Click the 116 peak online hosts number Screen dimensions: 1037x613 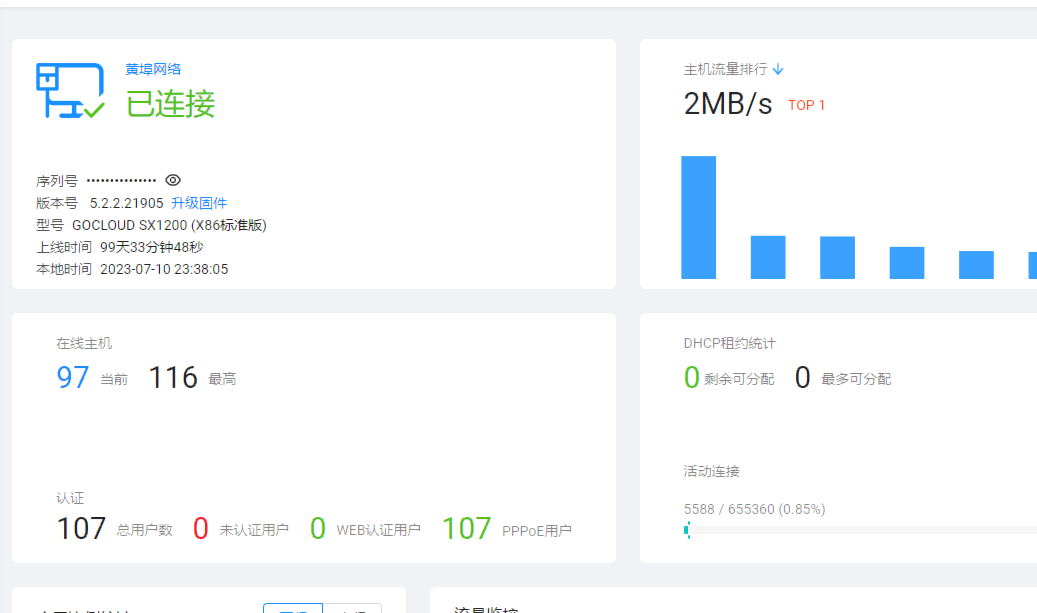(x=173, y=378)
